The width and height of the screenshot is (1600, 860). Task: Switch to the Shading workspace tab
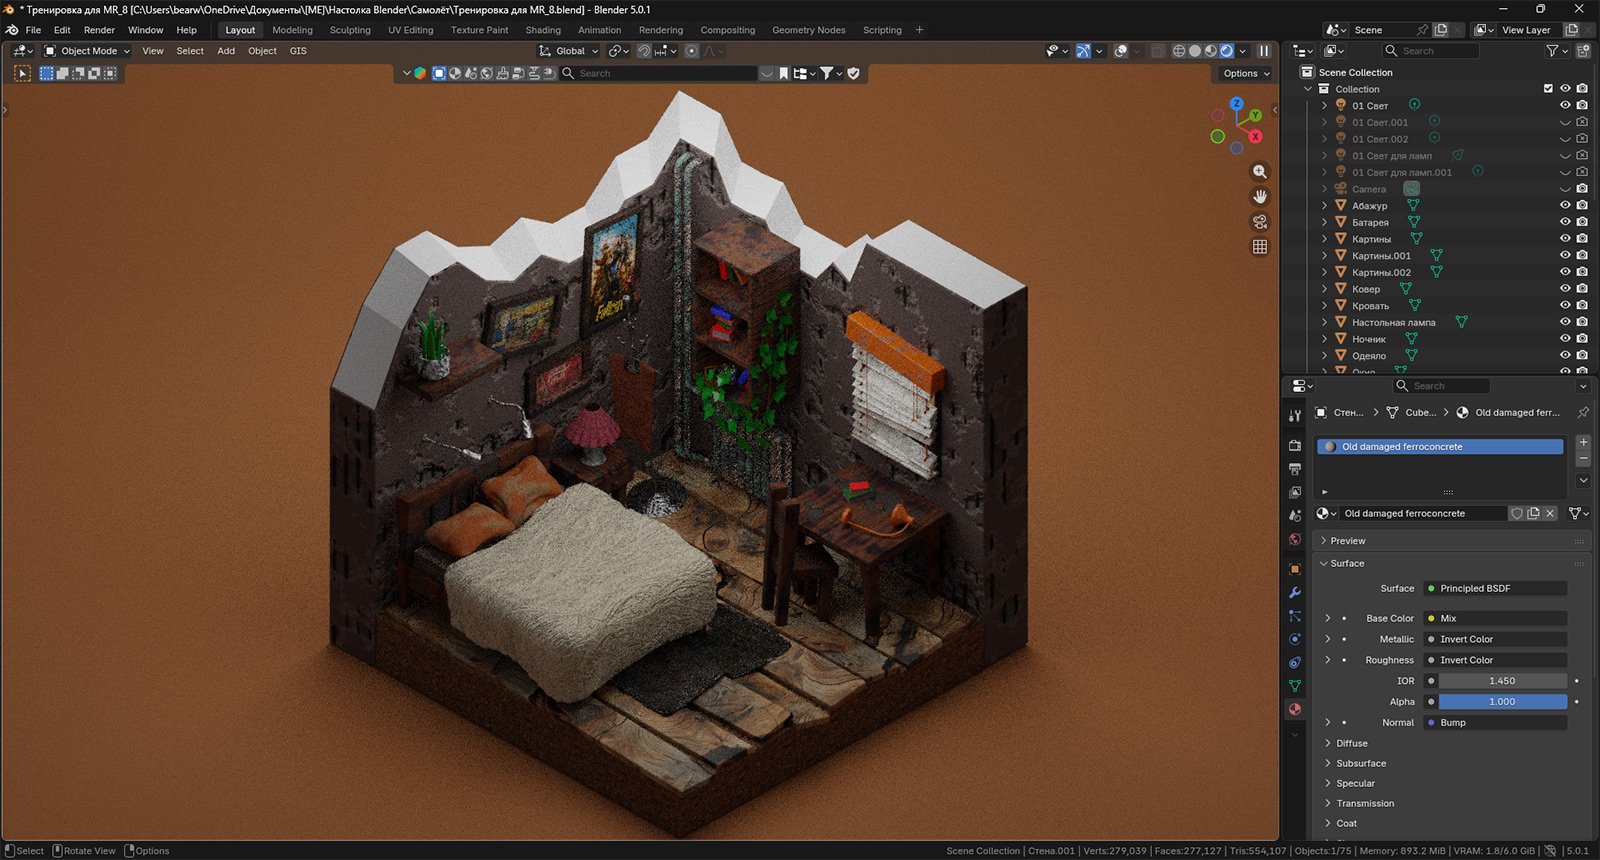pyautogui.click(x=543, y=30)
